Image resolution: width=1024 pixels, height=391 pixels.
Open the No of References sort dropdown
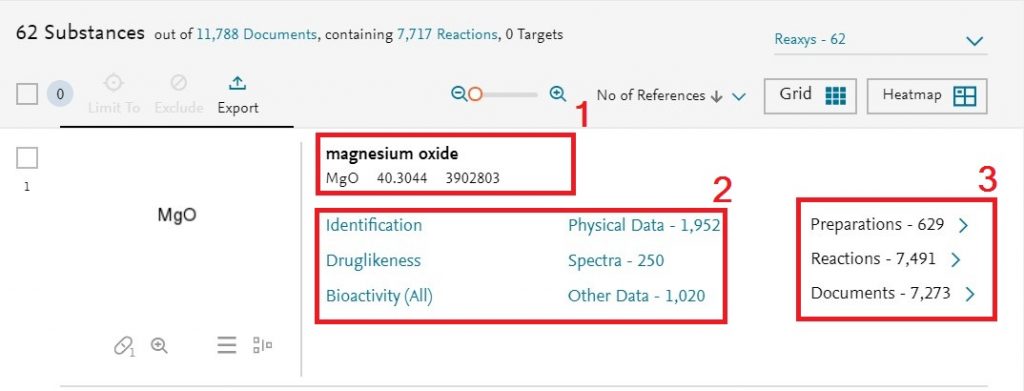(671, 96)
